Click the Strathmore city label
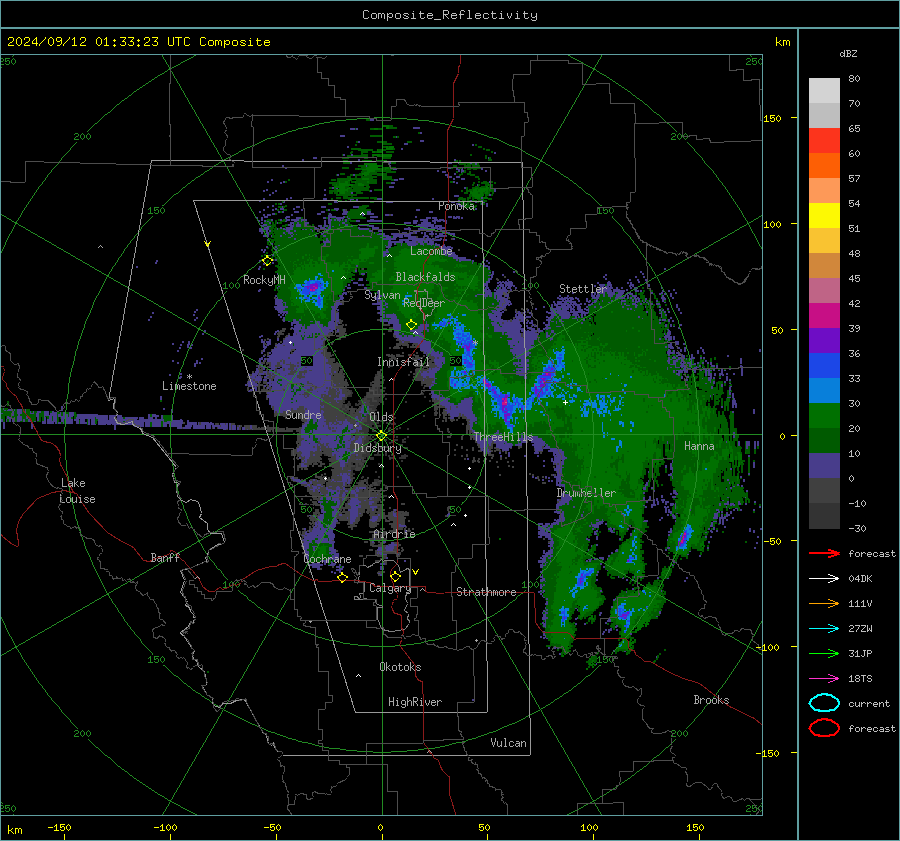The width and height of the screenshot is (900, 841). pyautogui.click(x=486, y=592)
